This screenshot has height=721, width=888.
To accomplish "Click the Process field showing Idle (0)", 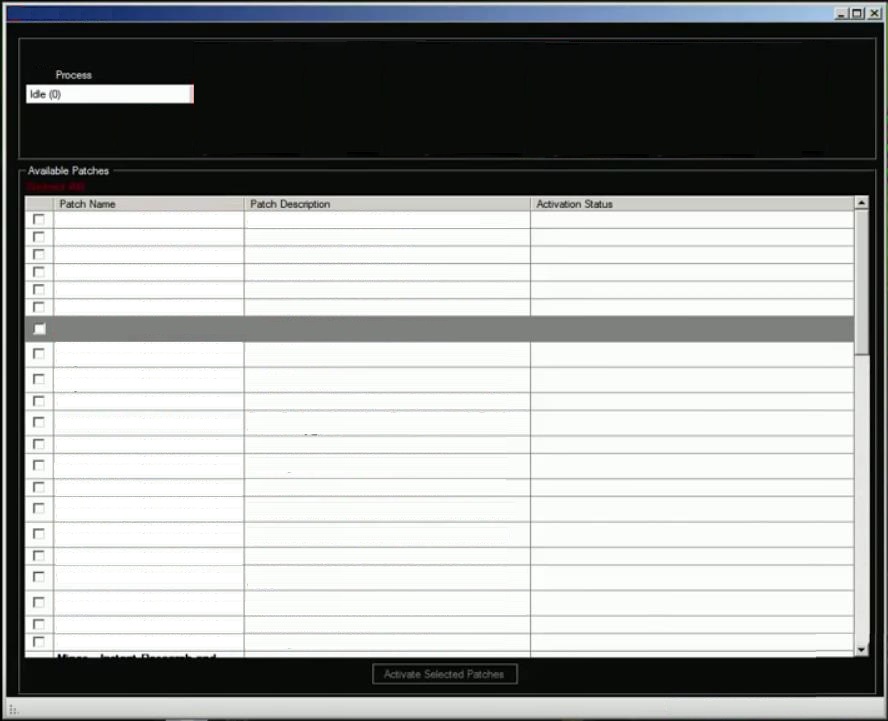I will [x=109, y=94].
